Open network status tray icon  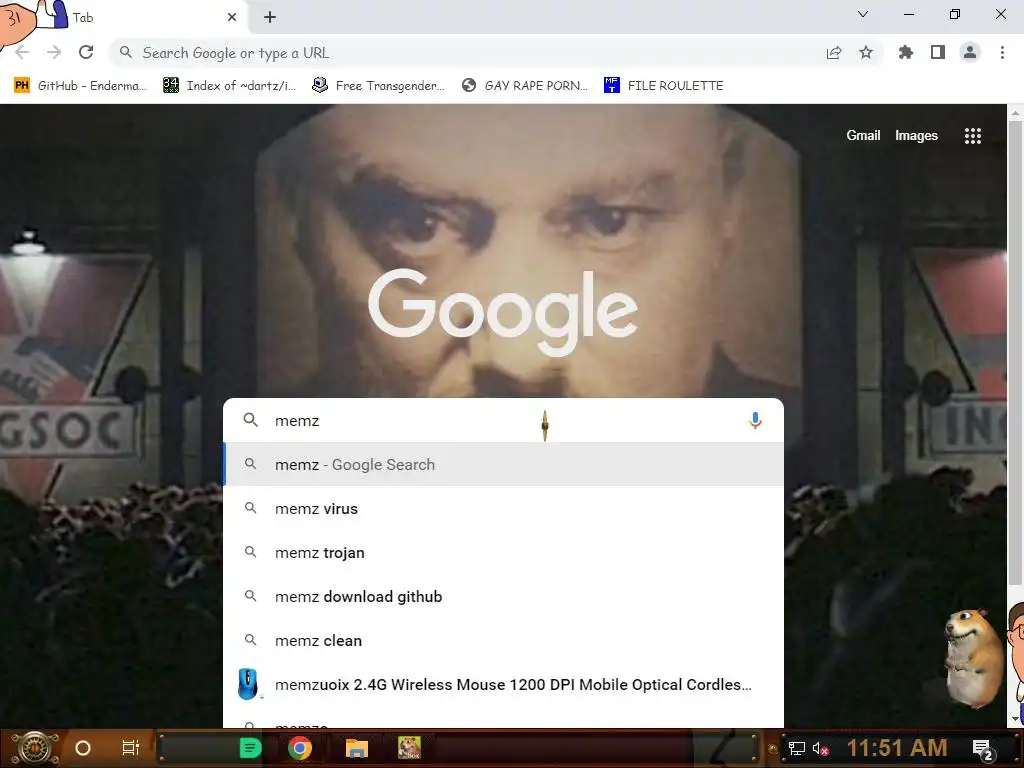pyautogui.click(x=797, y=748)
